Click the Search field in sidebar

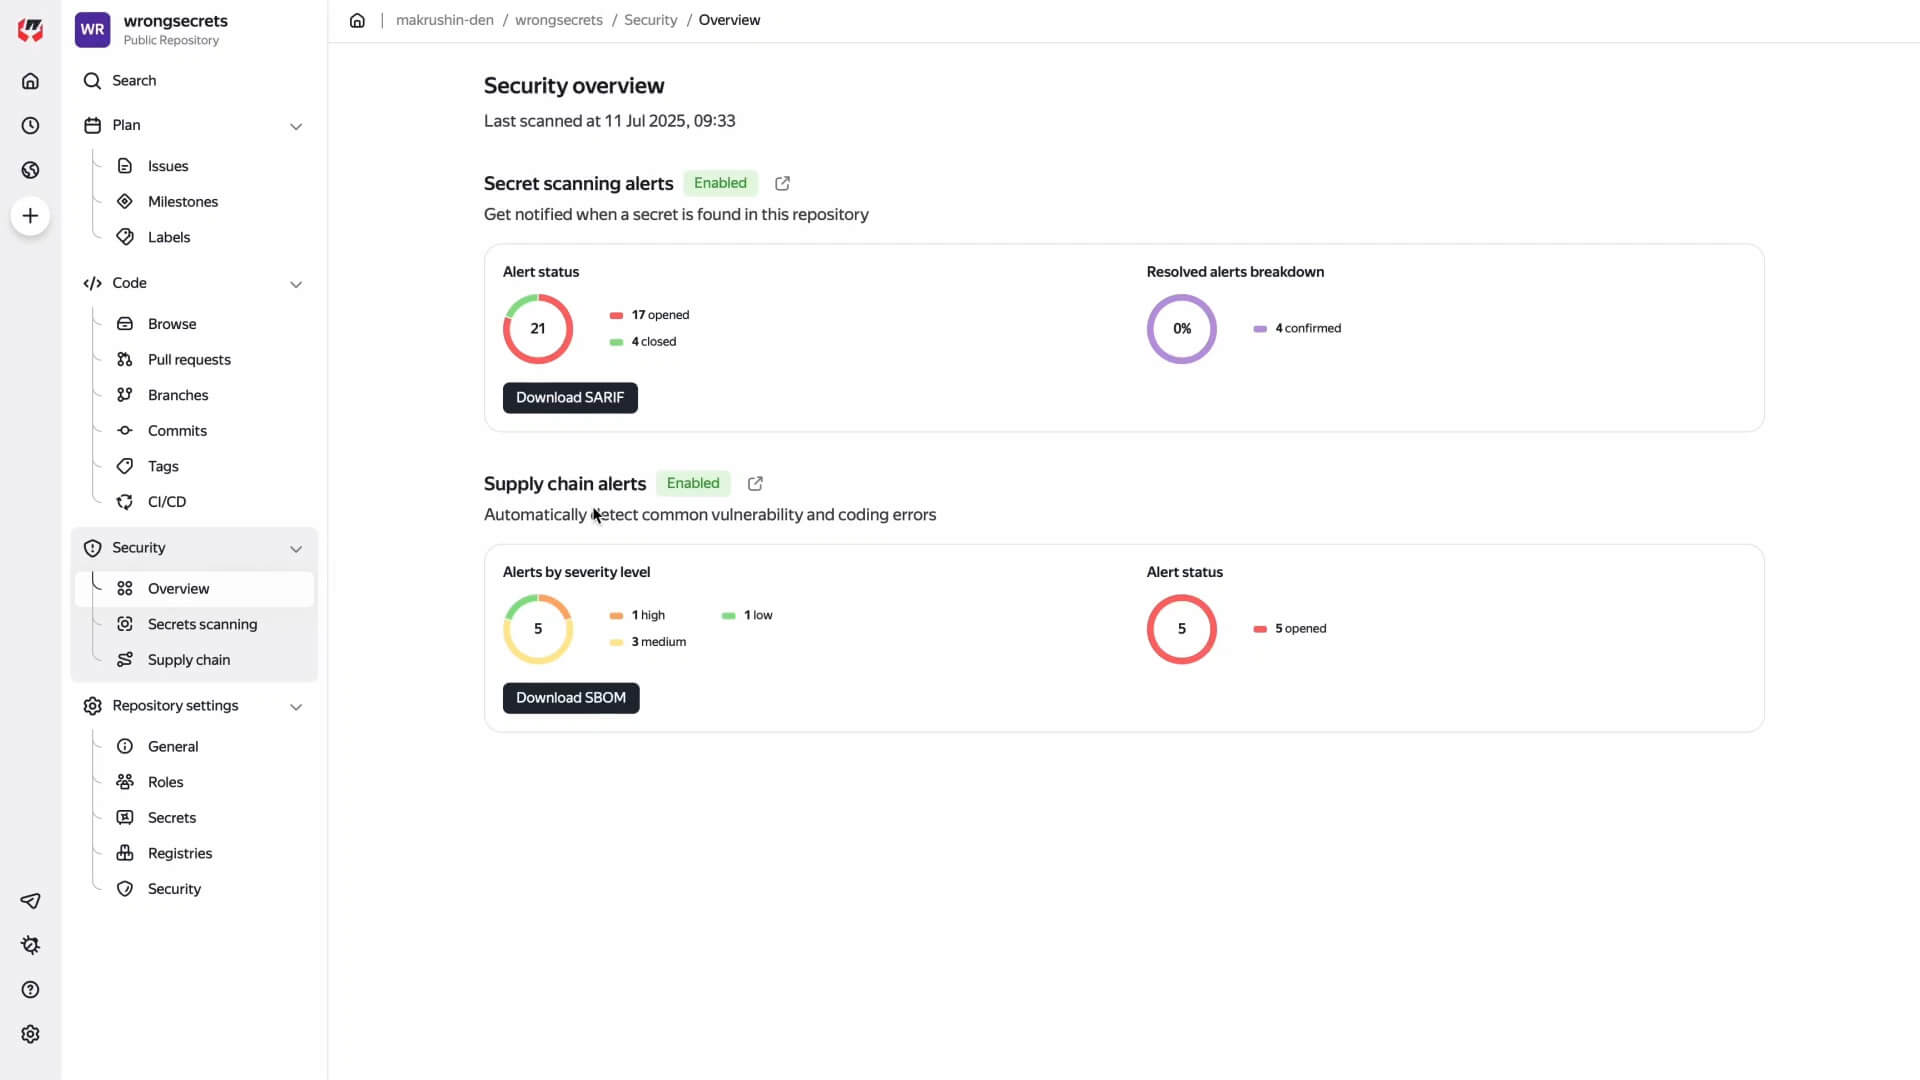pos(134,81)
